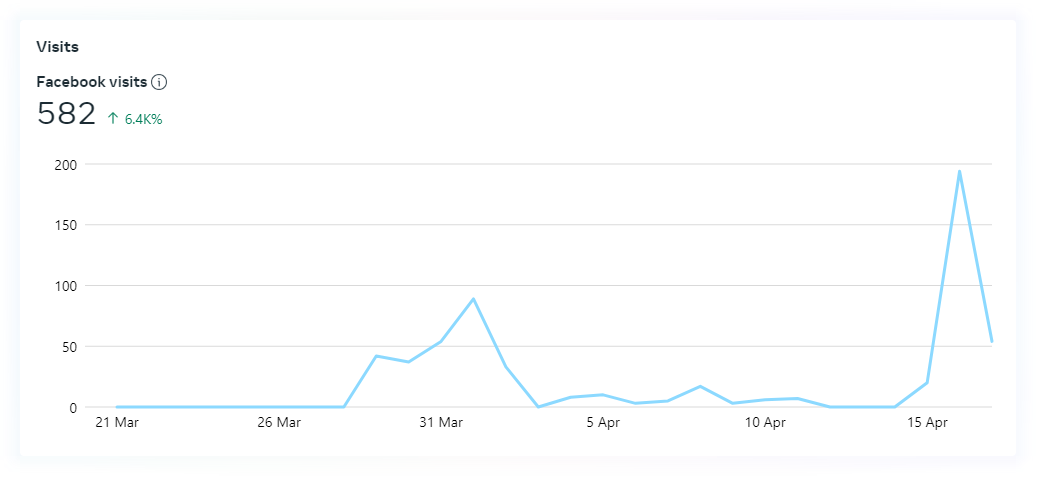Select the 582 total visits number
Image resolution: width=1056 pixels, height=496 pixels.
click(66, 114)
